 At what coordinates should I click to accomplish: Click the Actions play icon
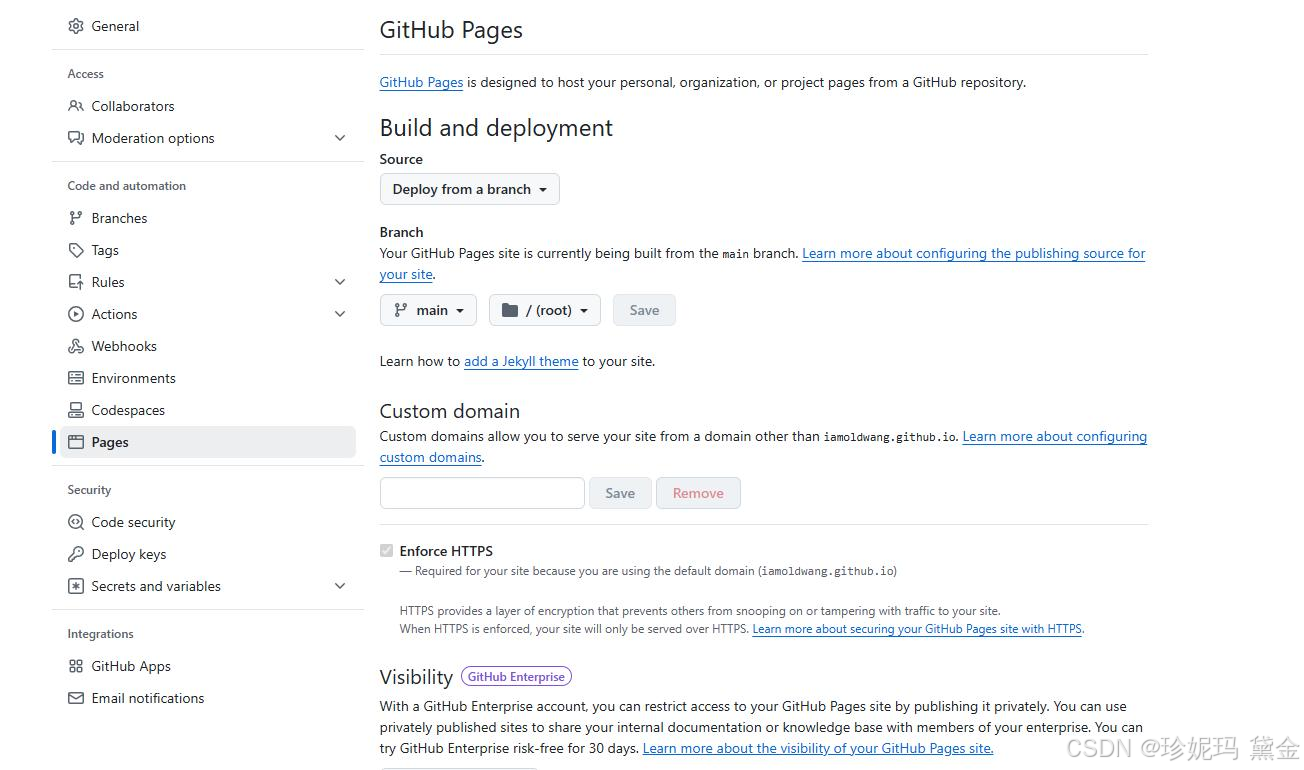point(76,314)
